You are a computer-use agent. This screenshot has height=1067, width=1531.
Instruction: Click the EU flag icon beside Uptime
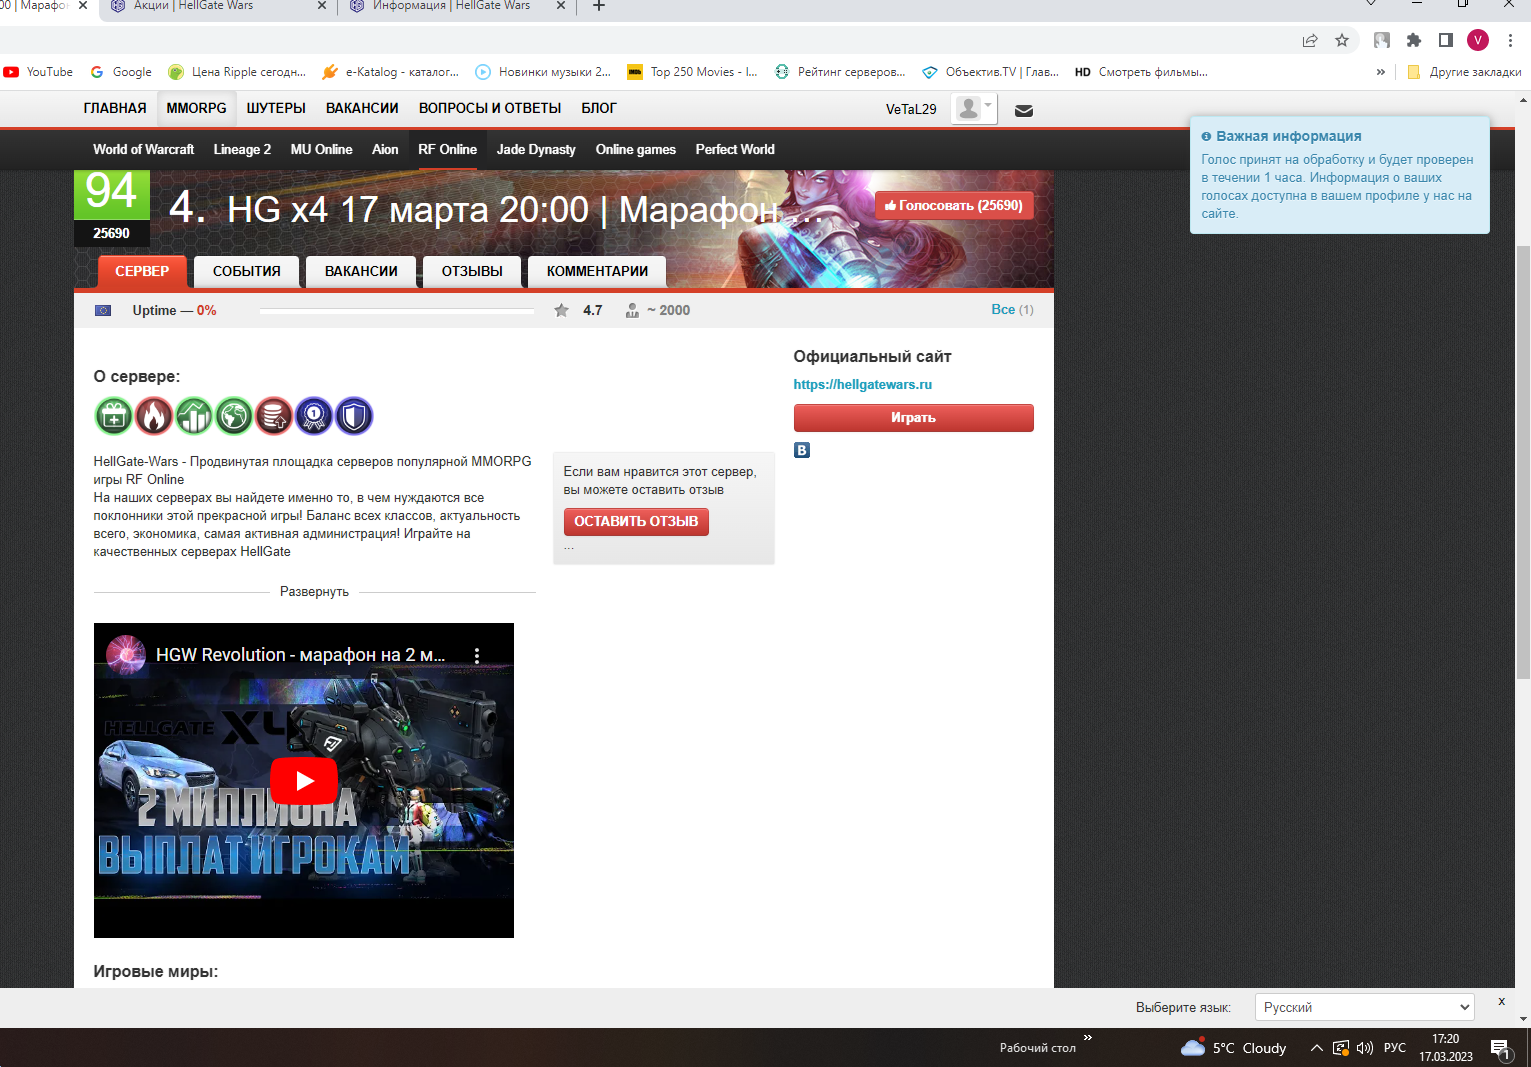coord(103,310)
